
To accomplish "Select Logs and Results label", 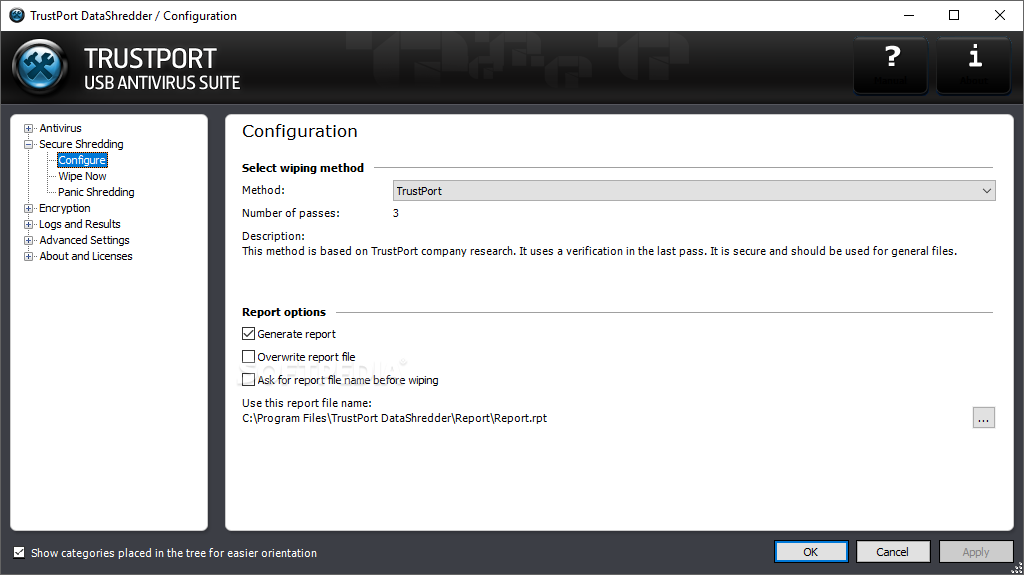I will click(x=80, y=224).
